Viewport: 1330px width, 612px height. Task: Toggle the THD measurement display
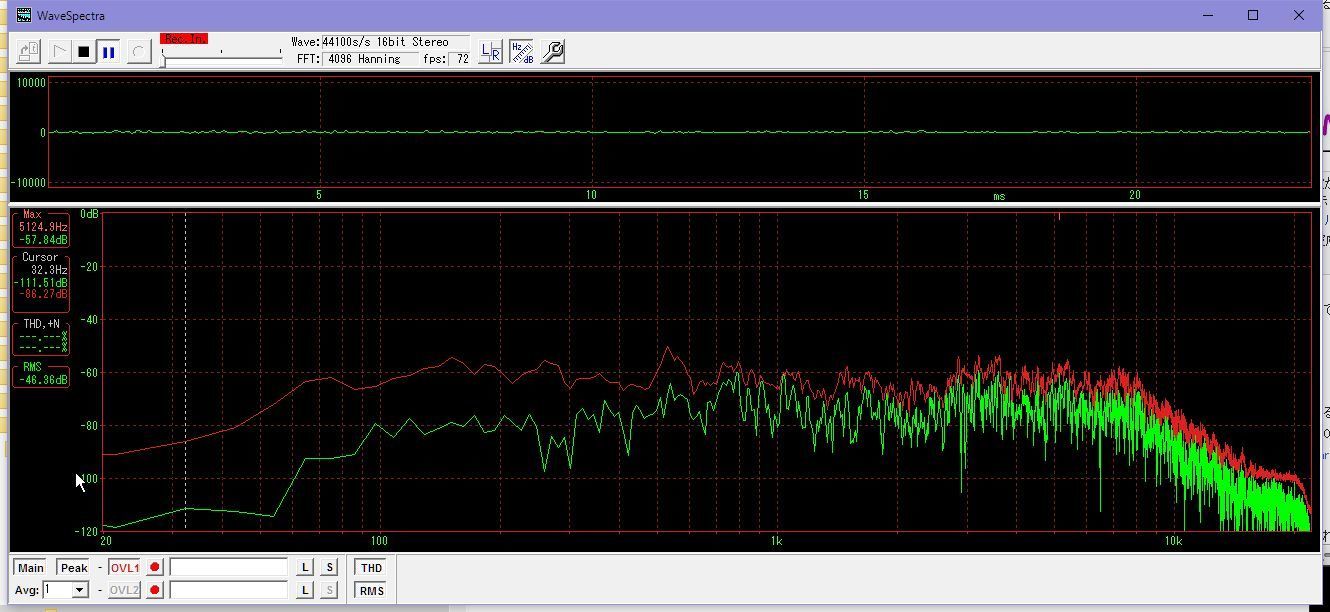tap(371, 568)
